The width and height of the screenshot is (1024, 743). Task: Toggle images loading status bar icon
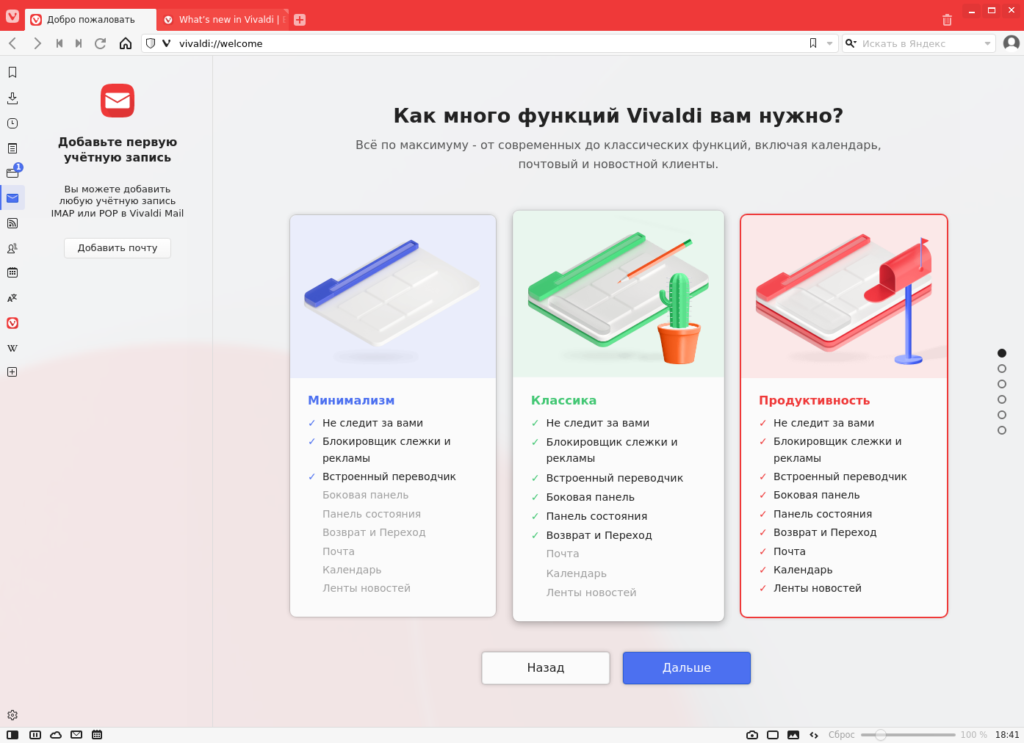pos(793,735)
